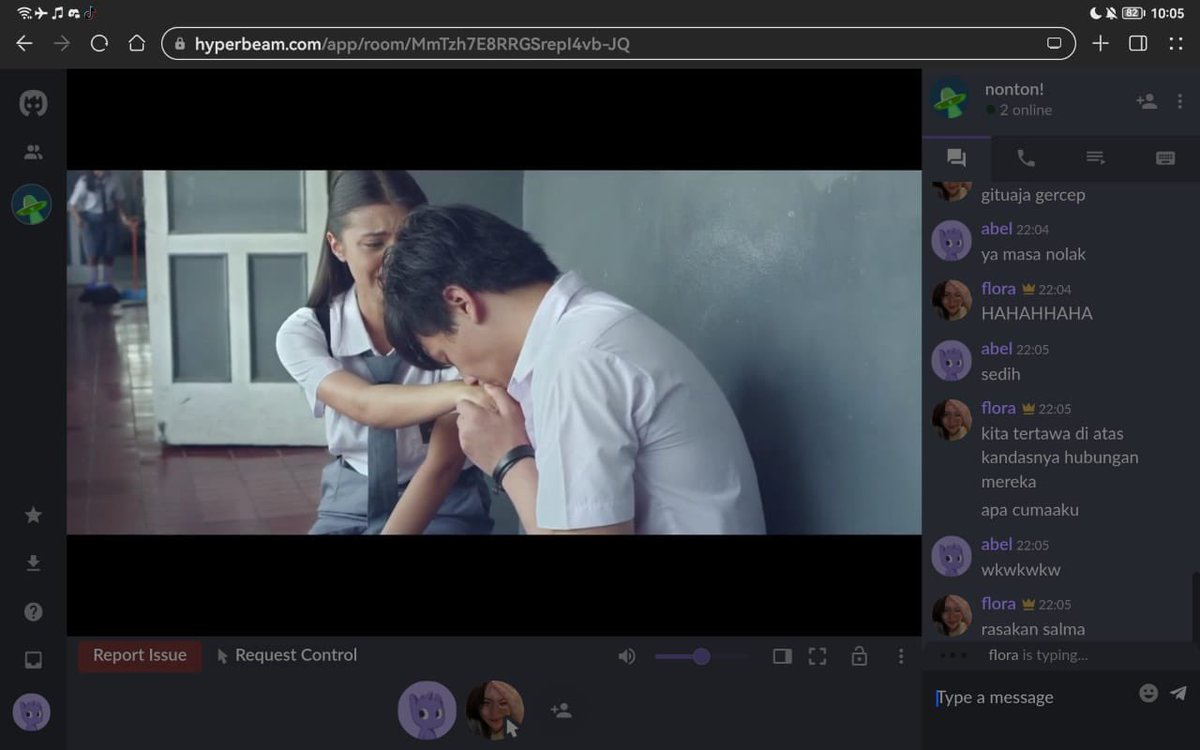1200x750 pixels.
Task: Reload the page
Action: coord(99,44)
